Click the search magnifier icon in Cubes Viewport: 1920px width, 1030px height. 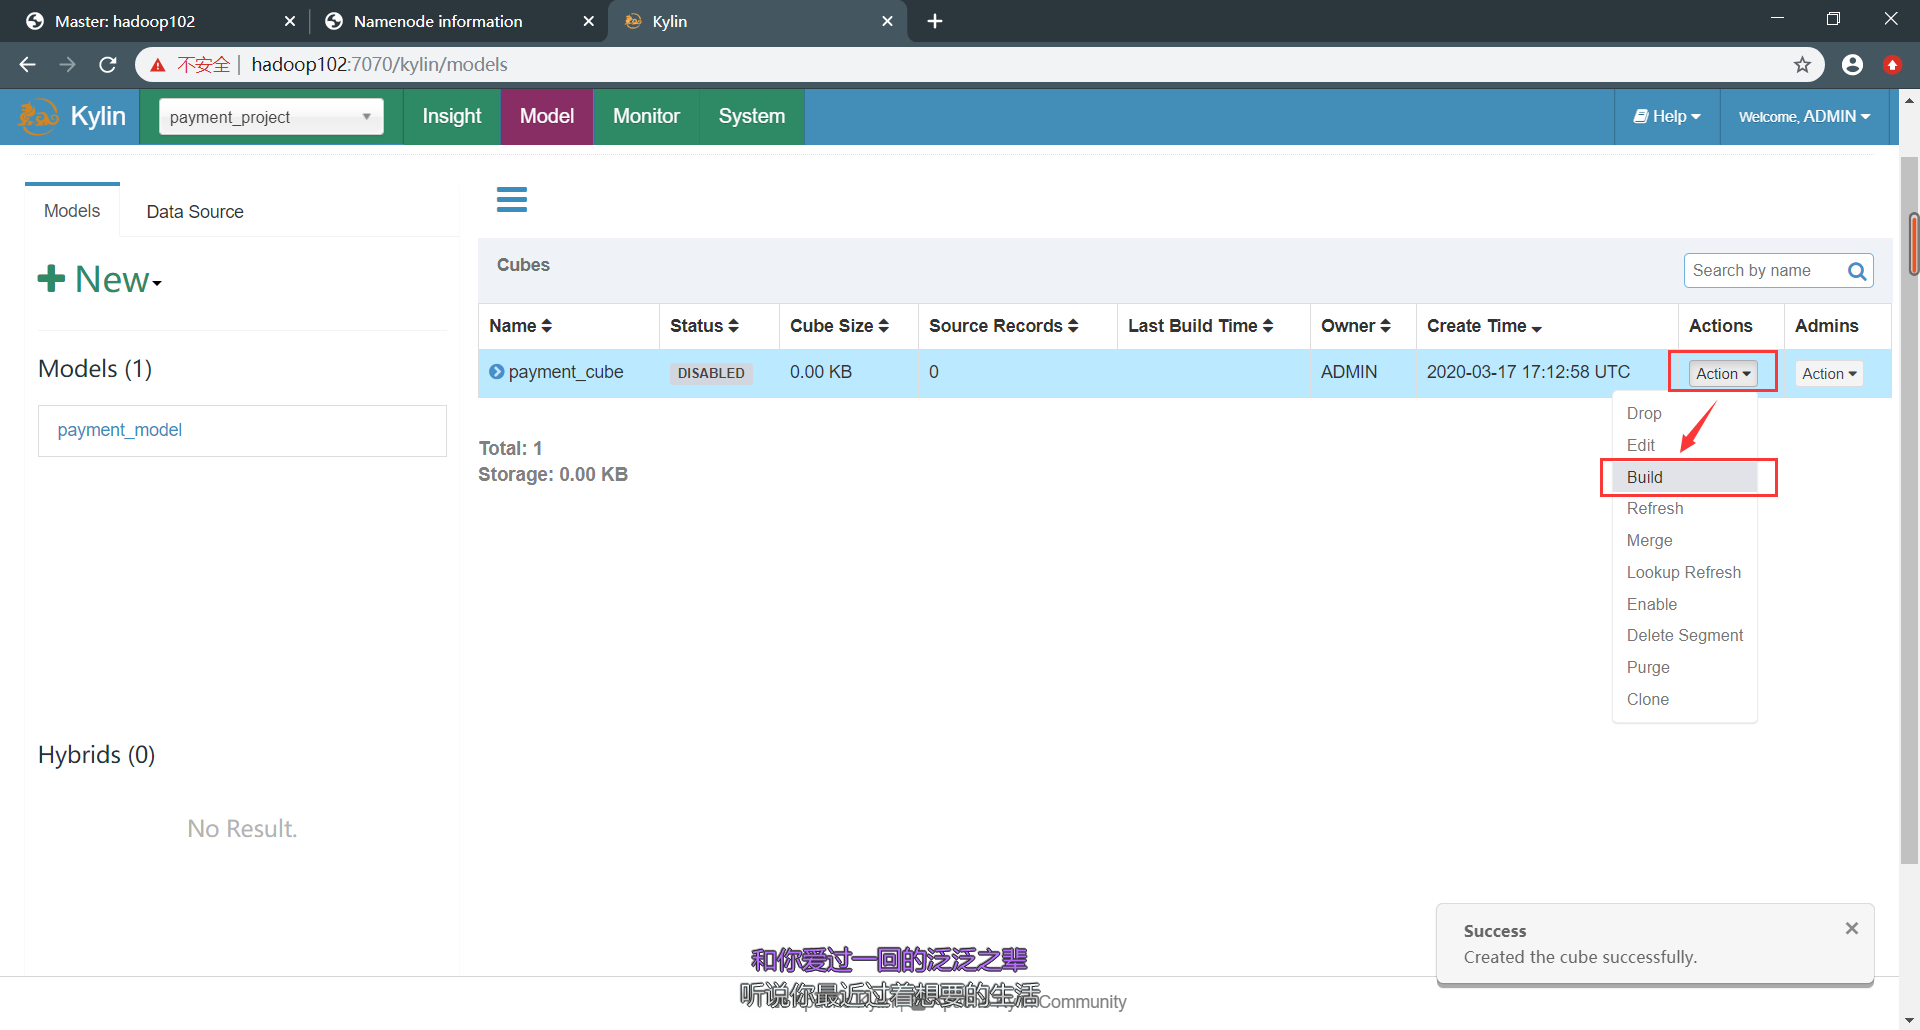pyautogui.click(x=1857, y=271)
